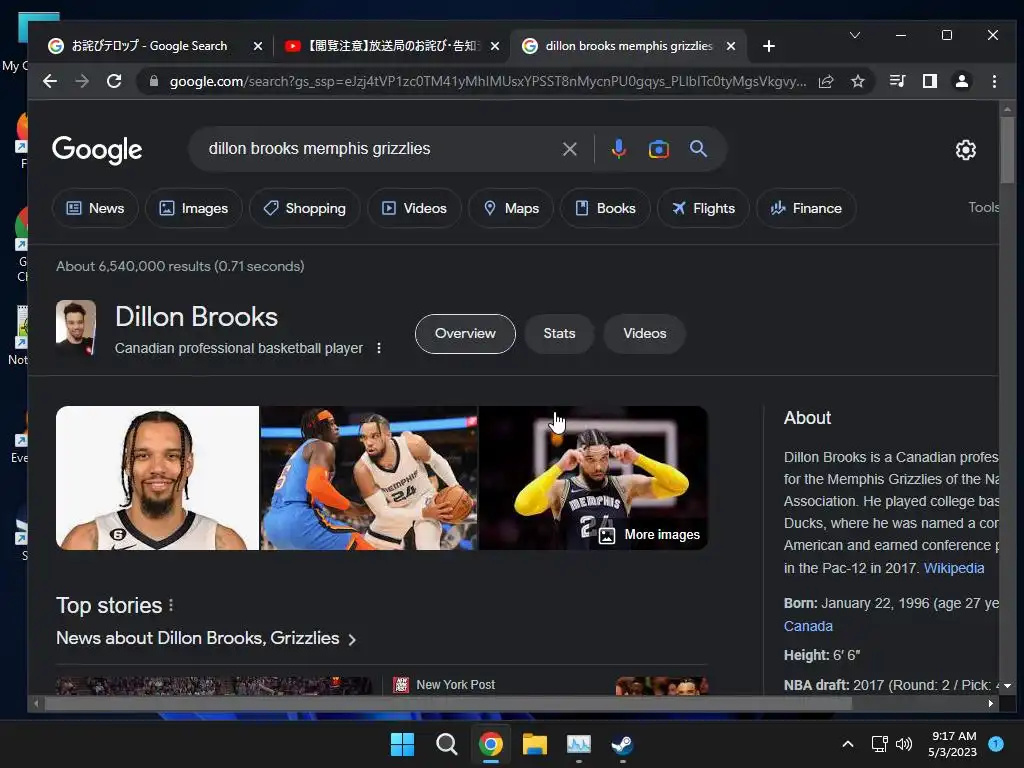Click the share page icon in address bar
This screenshot has height=768, width=1024.
point(826,81)
